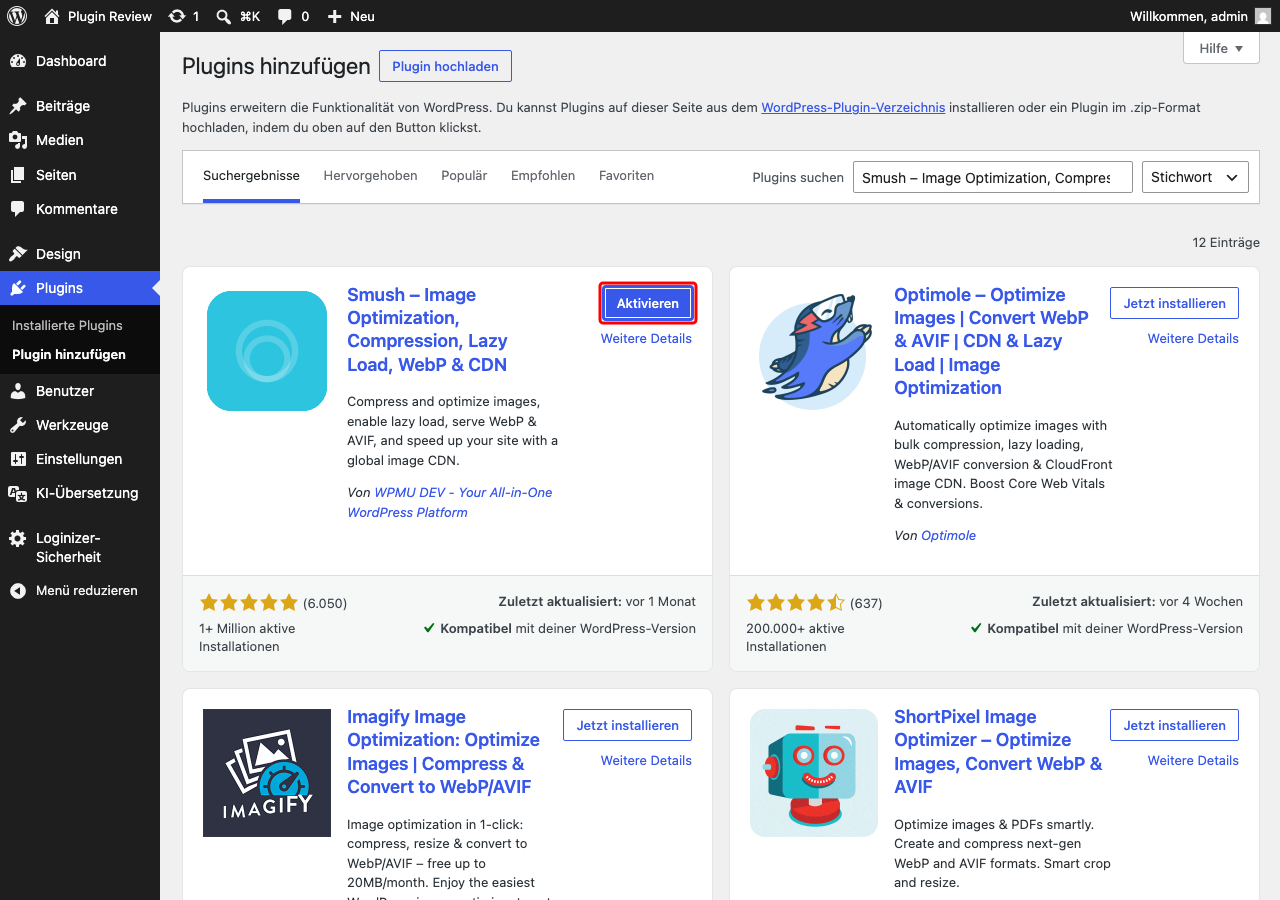Click the Imagify plugin logo thumbnail
Screen dimensions: 1280x900
pyautogui.click(x=267, y=773)
